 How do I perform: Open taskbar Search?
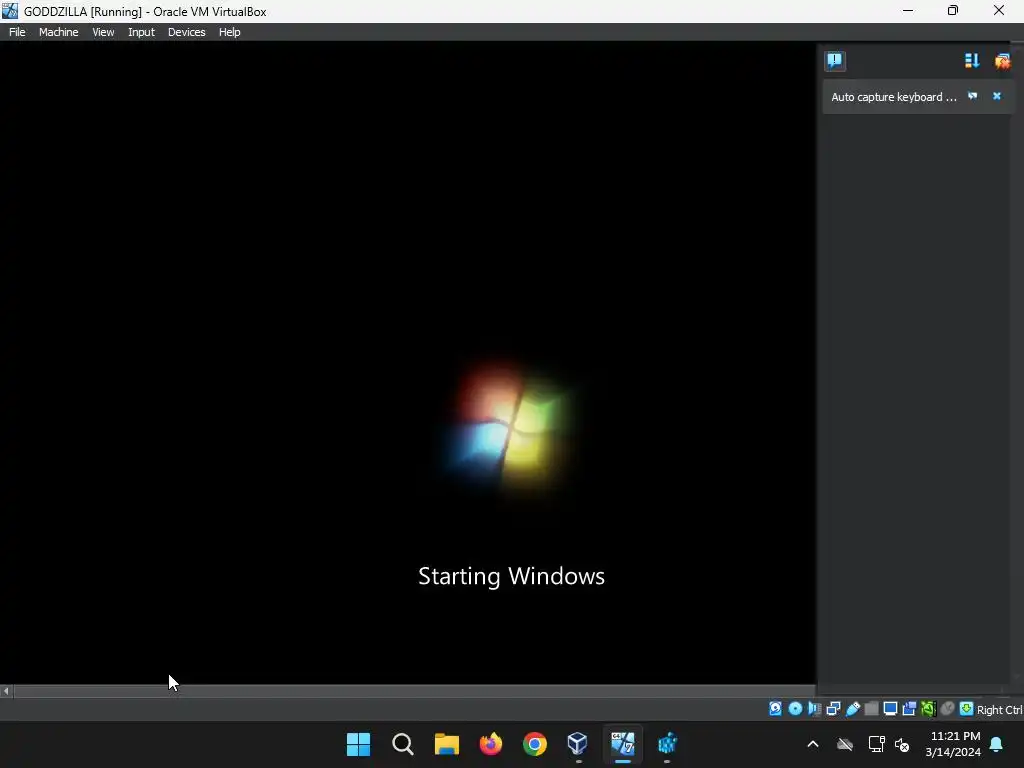tap(402, 744)
